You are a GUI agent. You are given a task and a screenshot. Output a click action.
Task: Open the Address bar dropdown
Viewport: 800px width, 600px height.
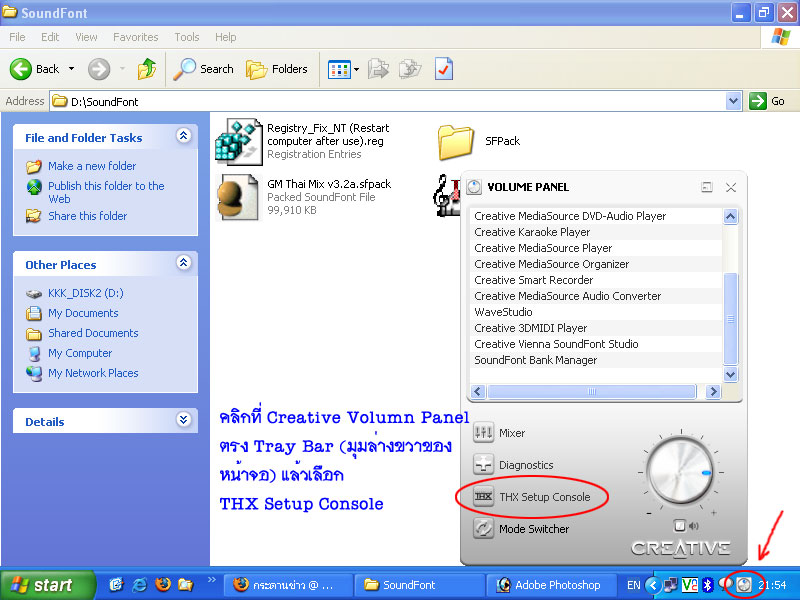pyautogui.click(x=733, y=101)
